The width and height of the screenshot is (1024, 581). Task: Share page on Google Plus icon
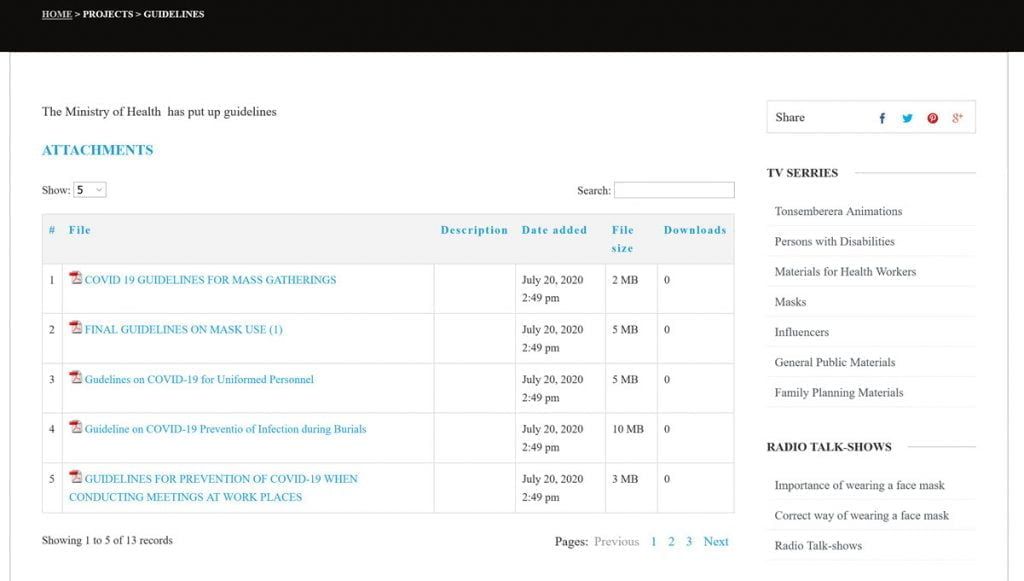coord(957,118)
